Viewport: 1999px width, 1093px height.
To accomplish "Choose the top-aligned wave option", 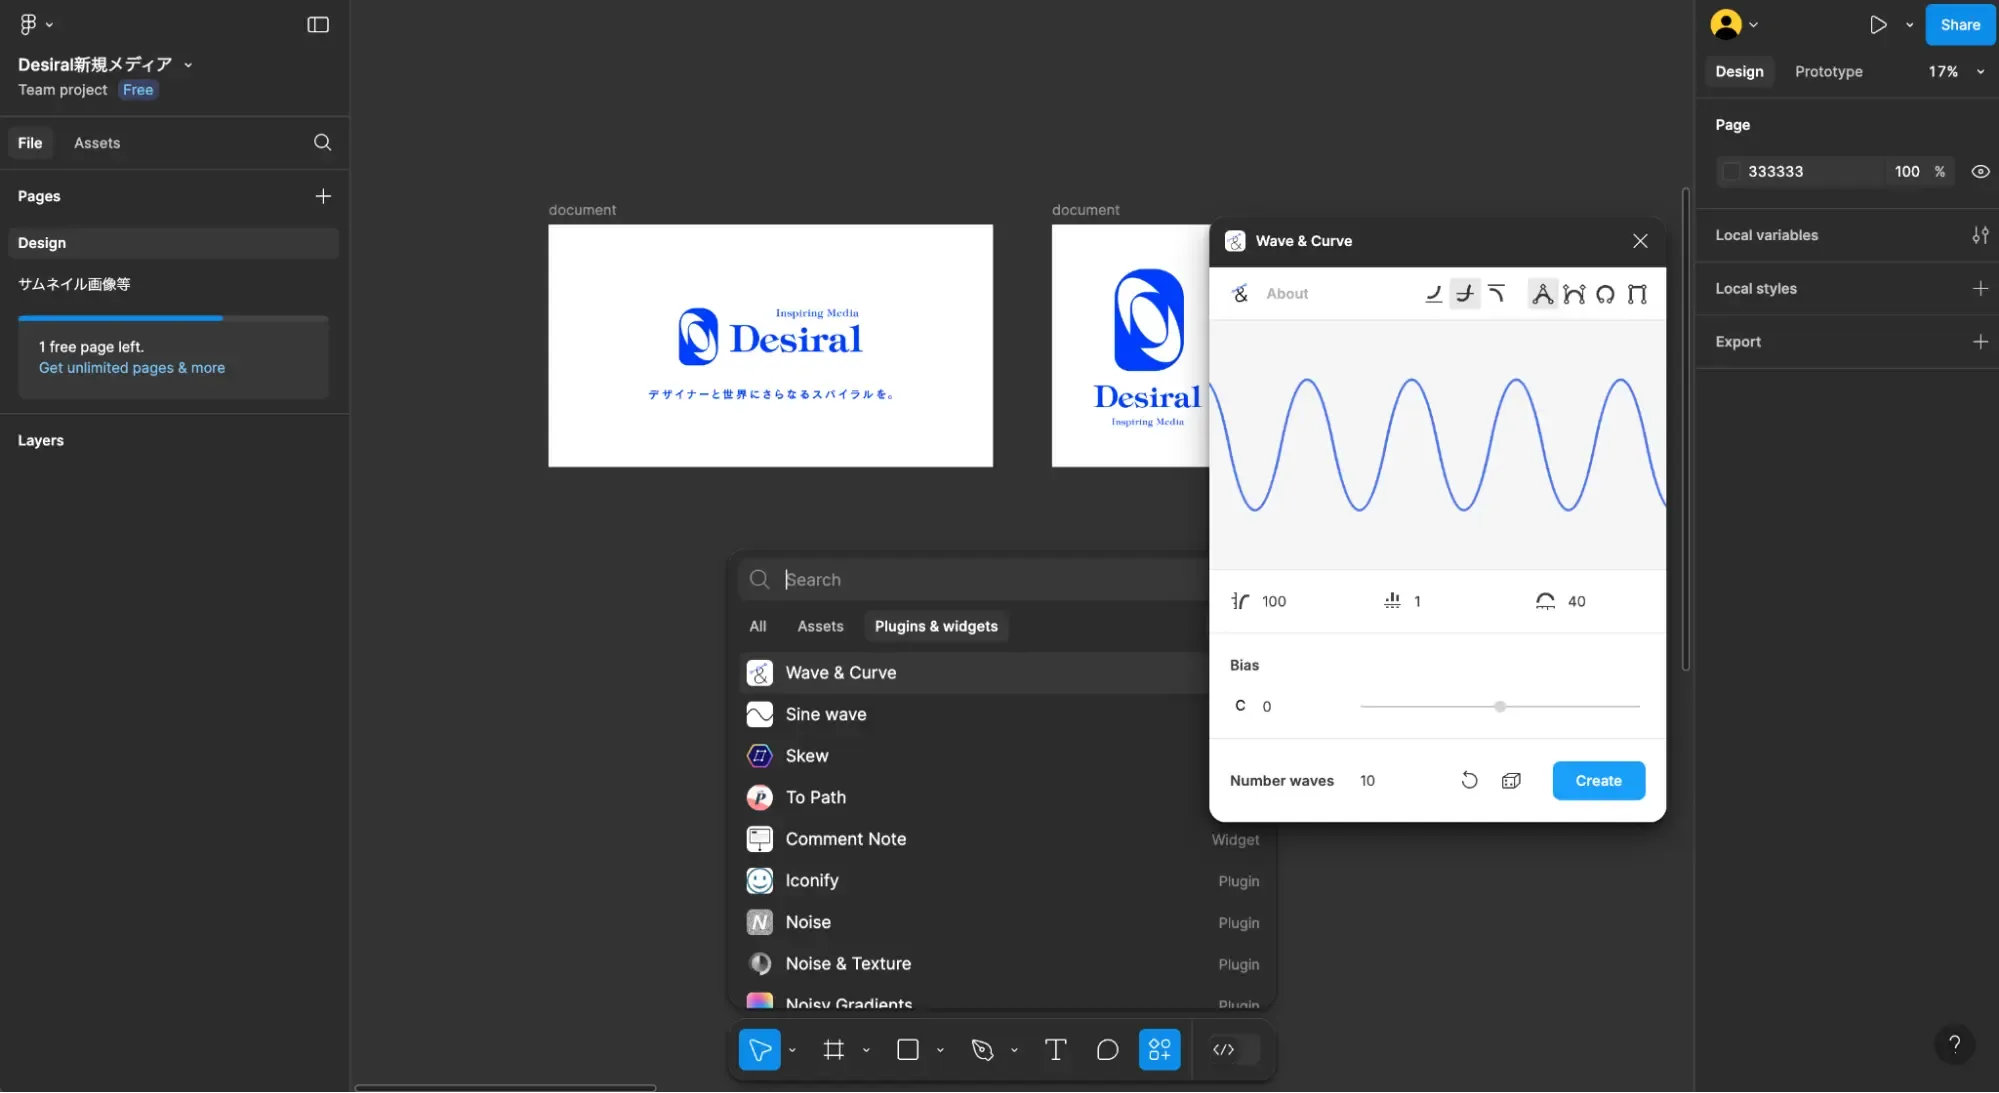I will pos(1497,293).
